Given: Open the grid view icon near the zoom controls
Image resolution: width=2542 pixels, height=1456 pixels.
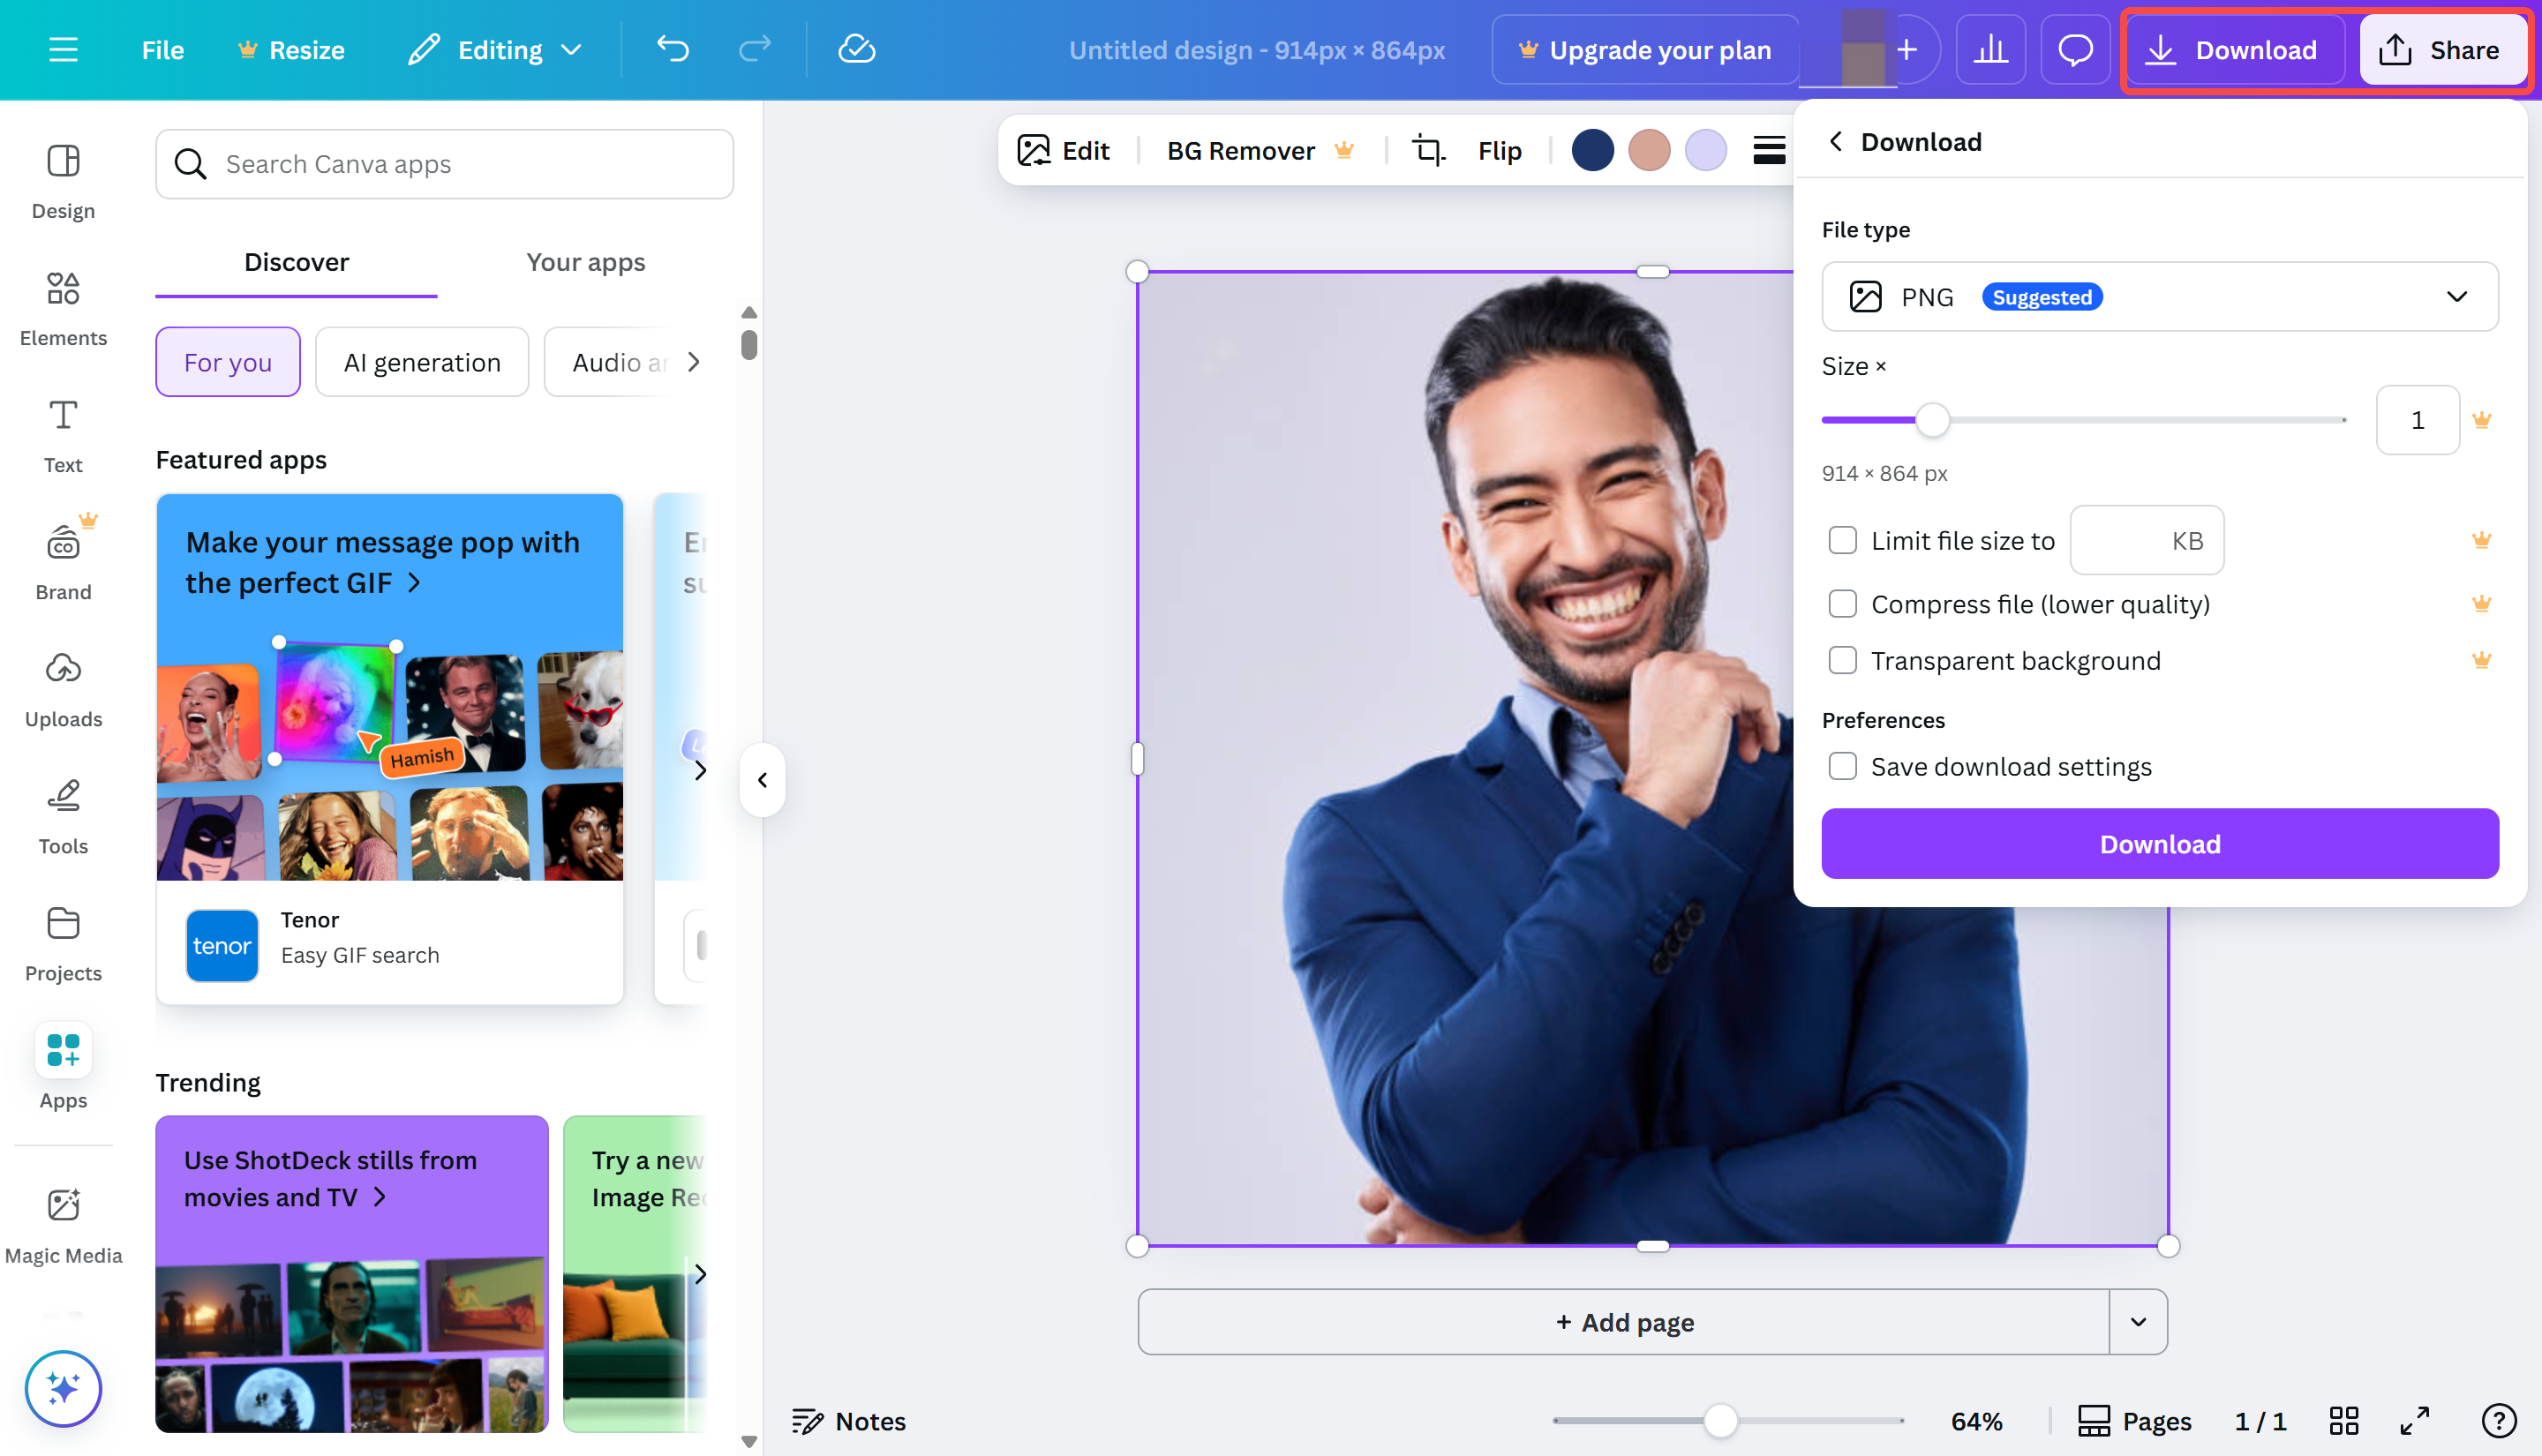Looking at the screenshot, I should click(2344, 1420).
